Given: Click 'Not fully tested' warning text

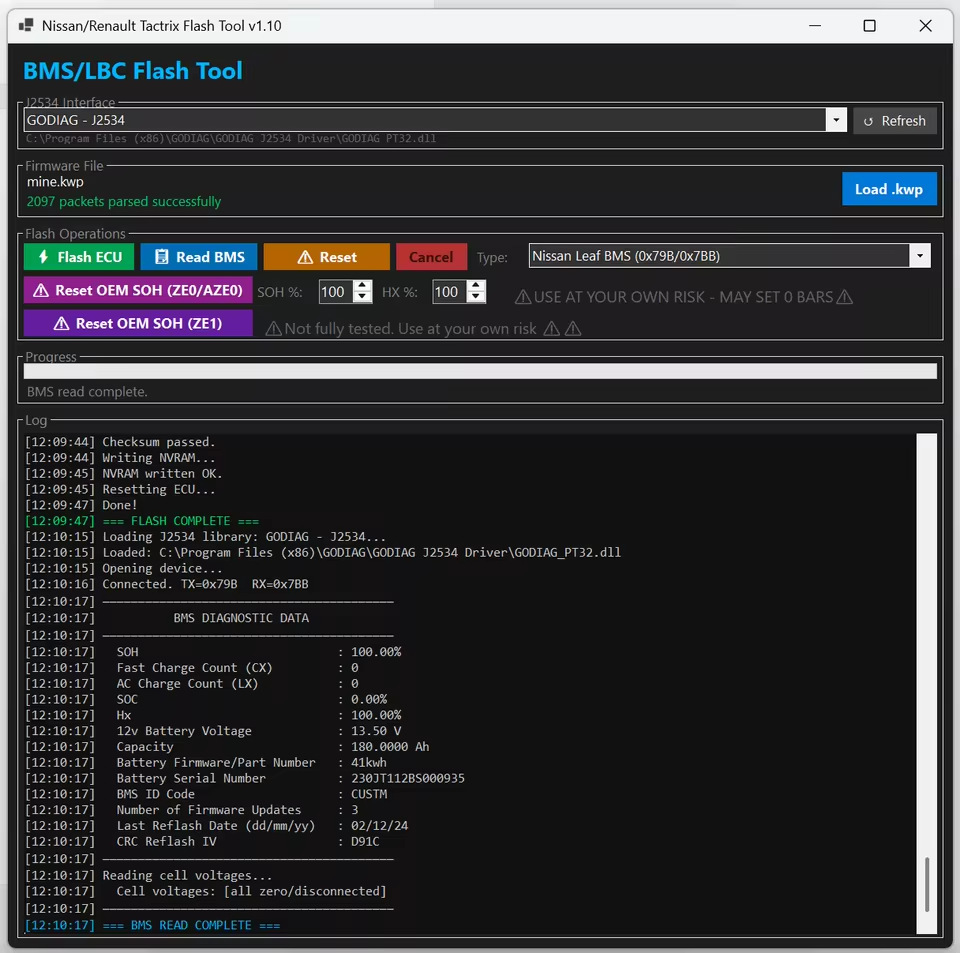Looking at the screenshot, I should pos(422,329).
